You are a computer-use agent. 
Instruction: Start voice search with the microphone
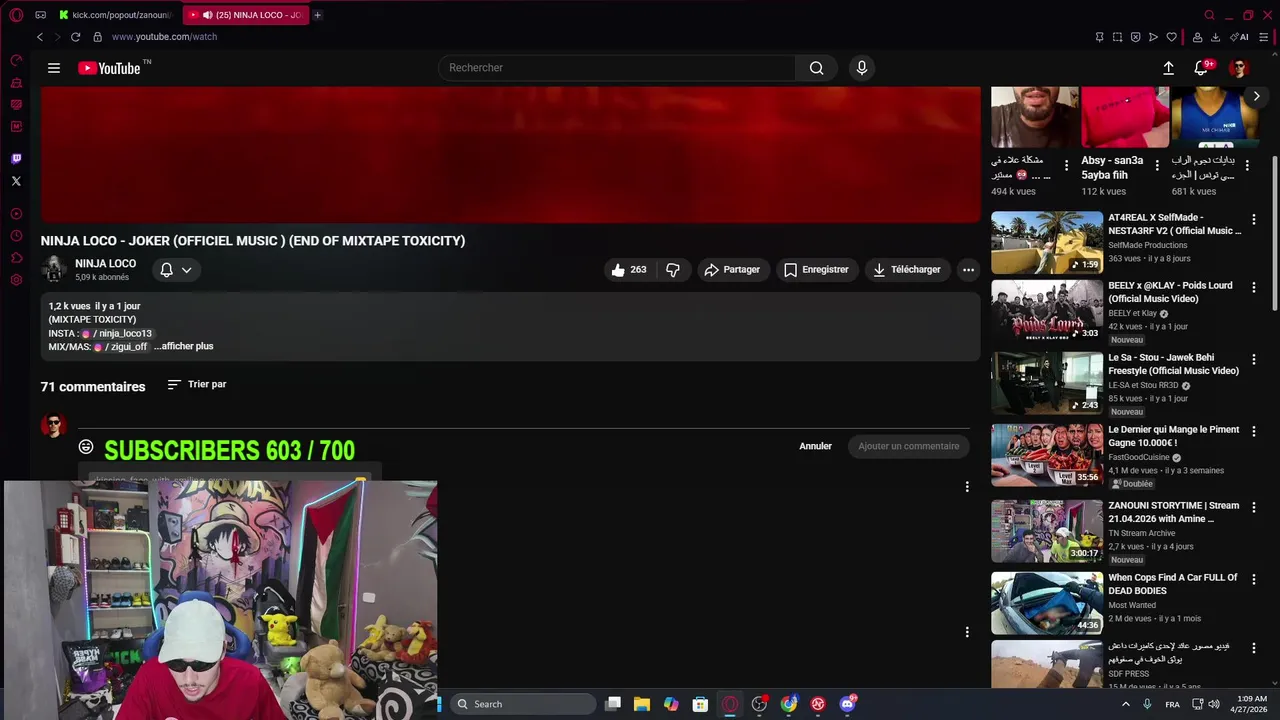click(862, 68)
